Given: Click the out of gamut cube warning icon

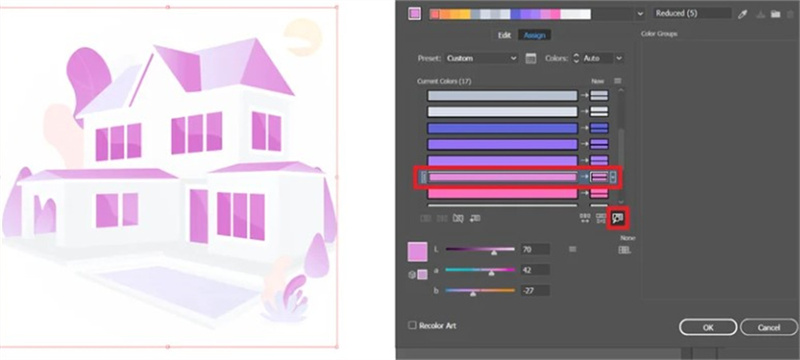Looking at the screenshot, I should [x=412, y=275].
